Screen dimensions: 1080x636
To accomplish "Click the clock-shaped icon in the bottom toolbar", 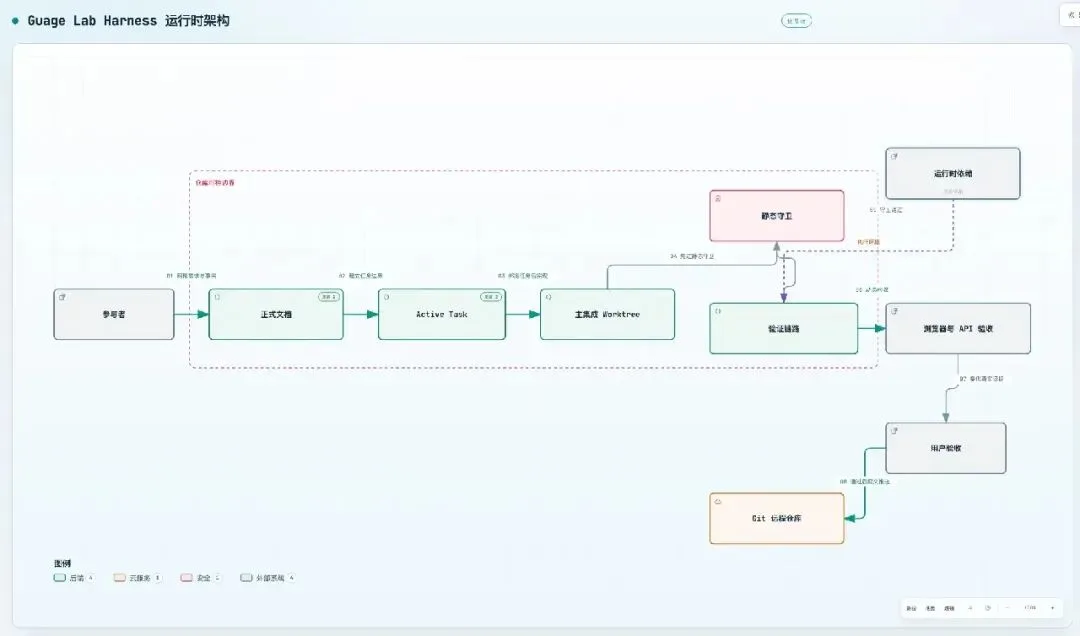I will pos(988,608).
